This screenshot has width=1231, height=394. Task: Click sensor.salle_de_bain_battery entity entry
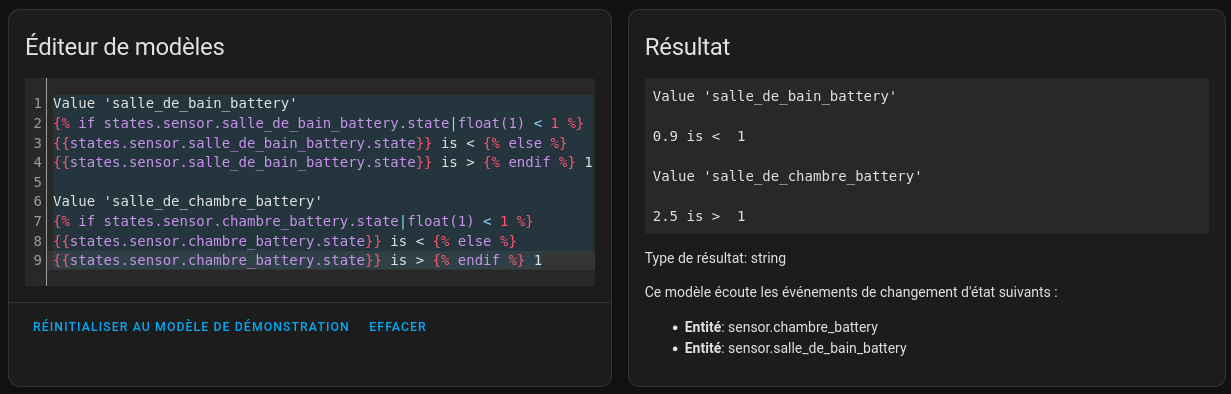(796, 348)
